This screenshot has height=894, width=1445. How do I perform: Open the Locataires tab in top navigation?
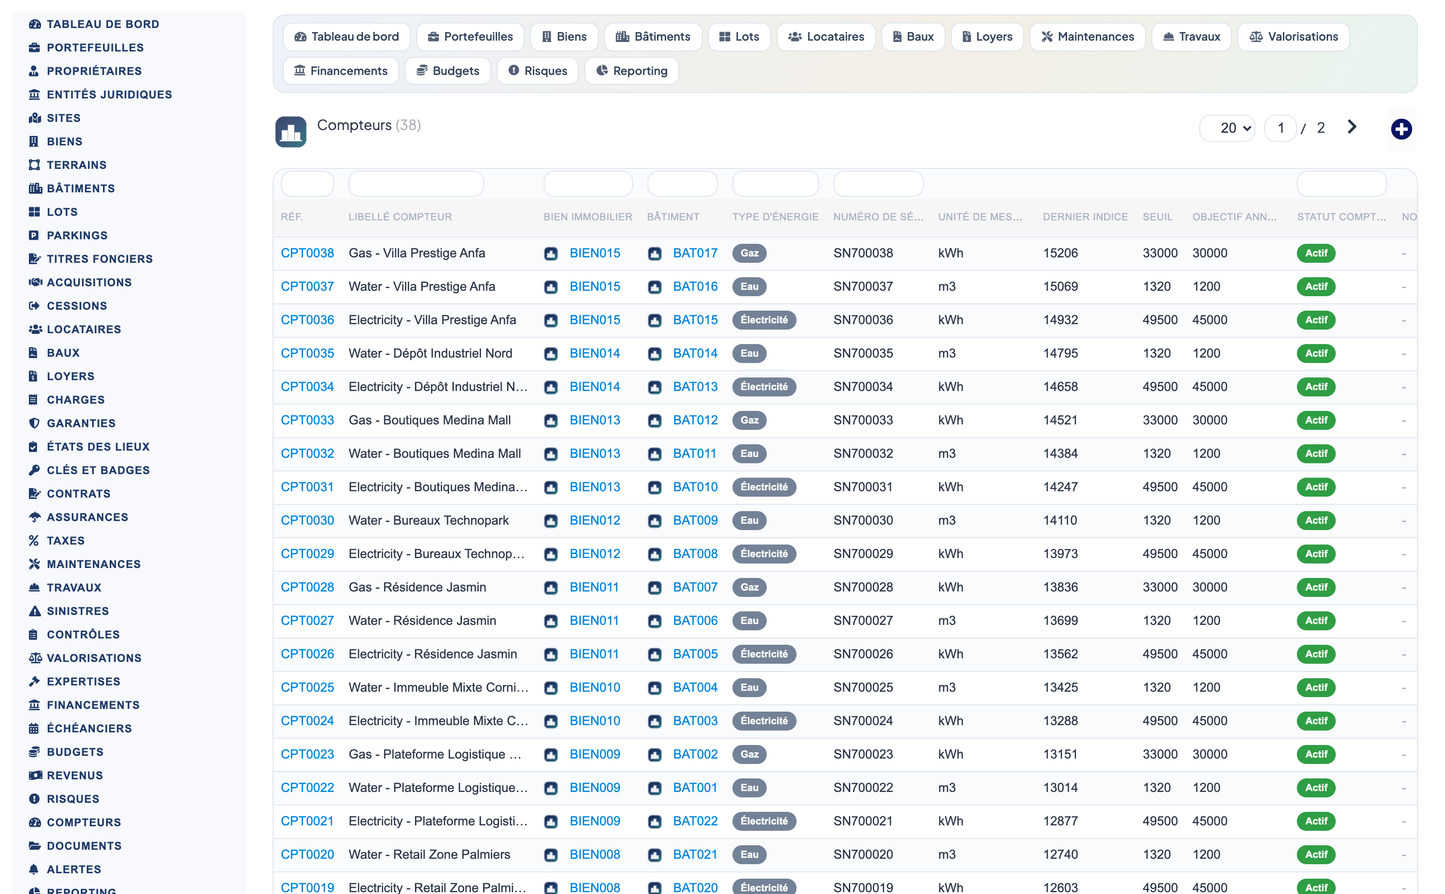click(826, 37)
